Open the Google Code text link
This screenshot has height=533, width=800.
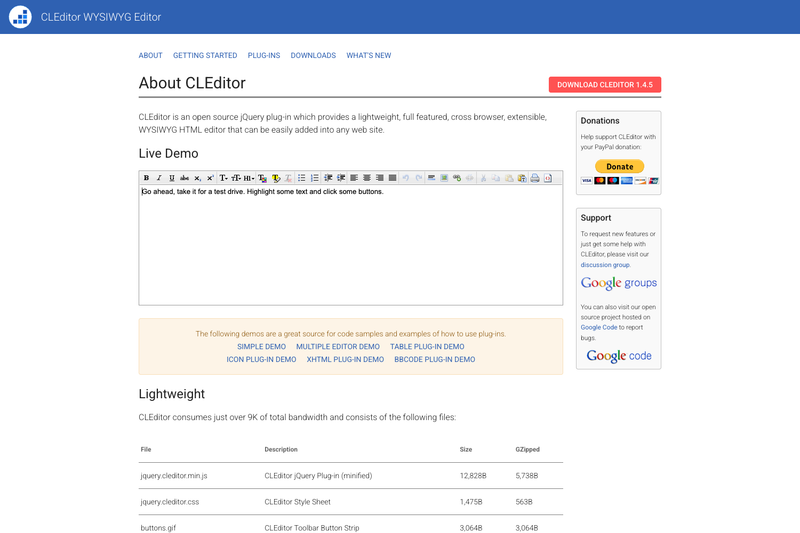[x=599, y=327]
